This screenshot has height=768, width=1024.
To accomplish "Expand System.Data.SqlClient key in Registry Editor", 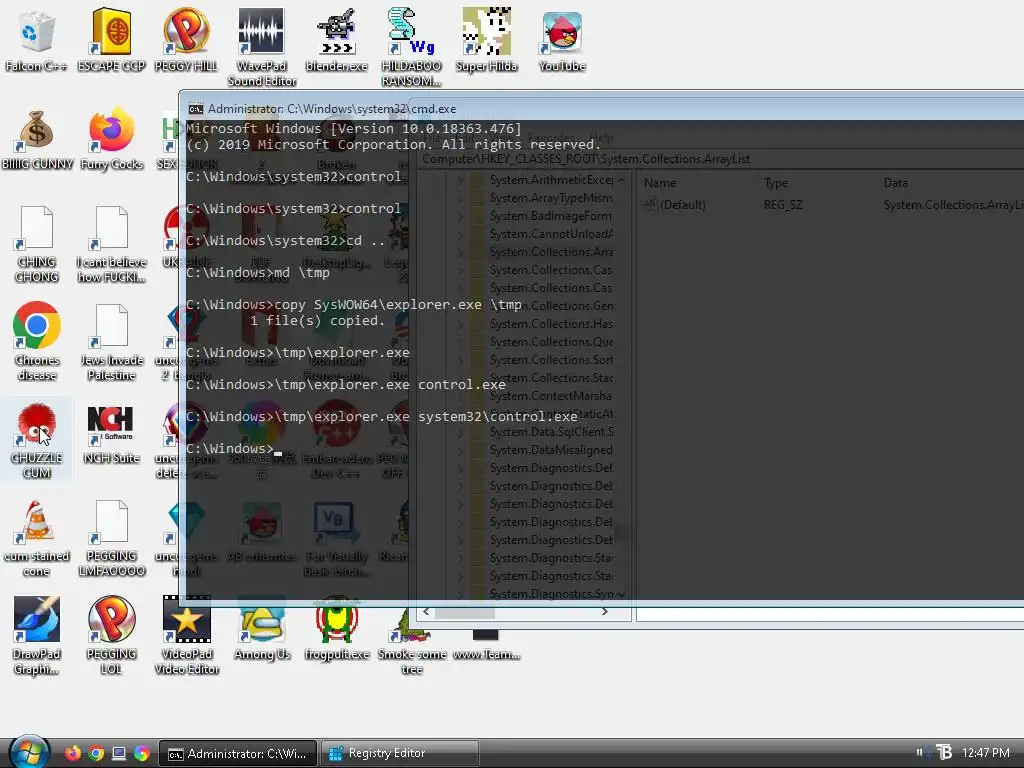I will point(460,432).
